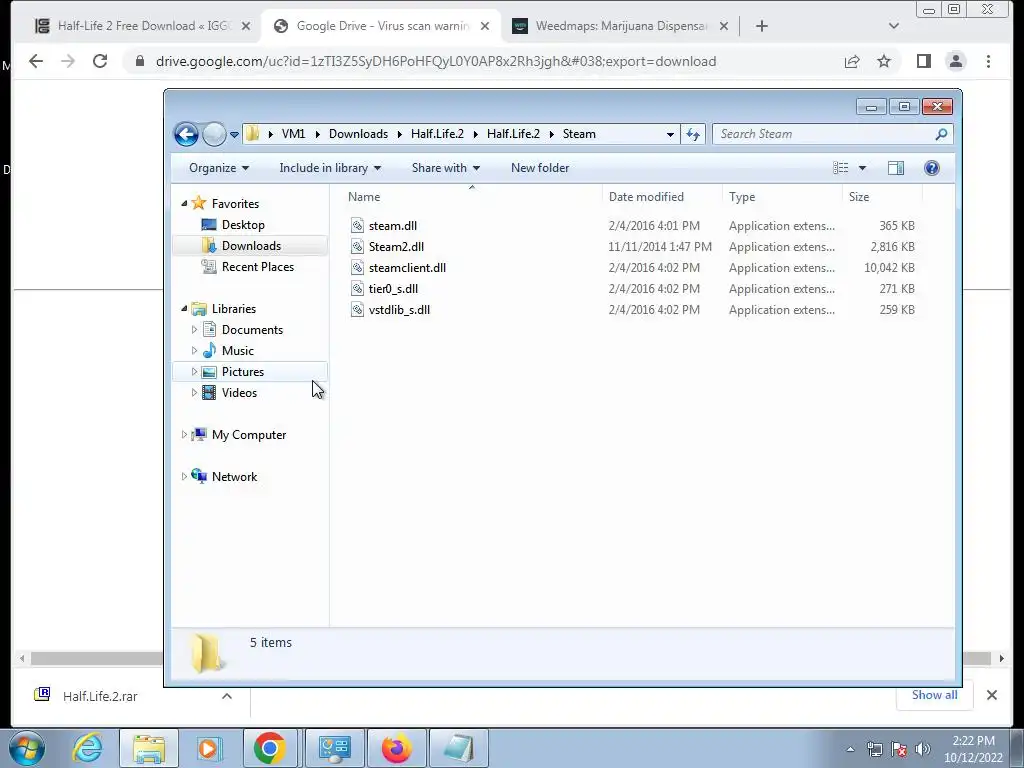Open the Windows Start menu
1024x768 pixels.
27,748
